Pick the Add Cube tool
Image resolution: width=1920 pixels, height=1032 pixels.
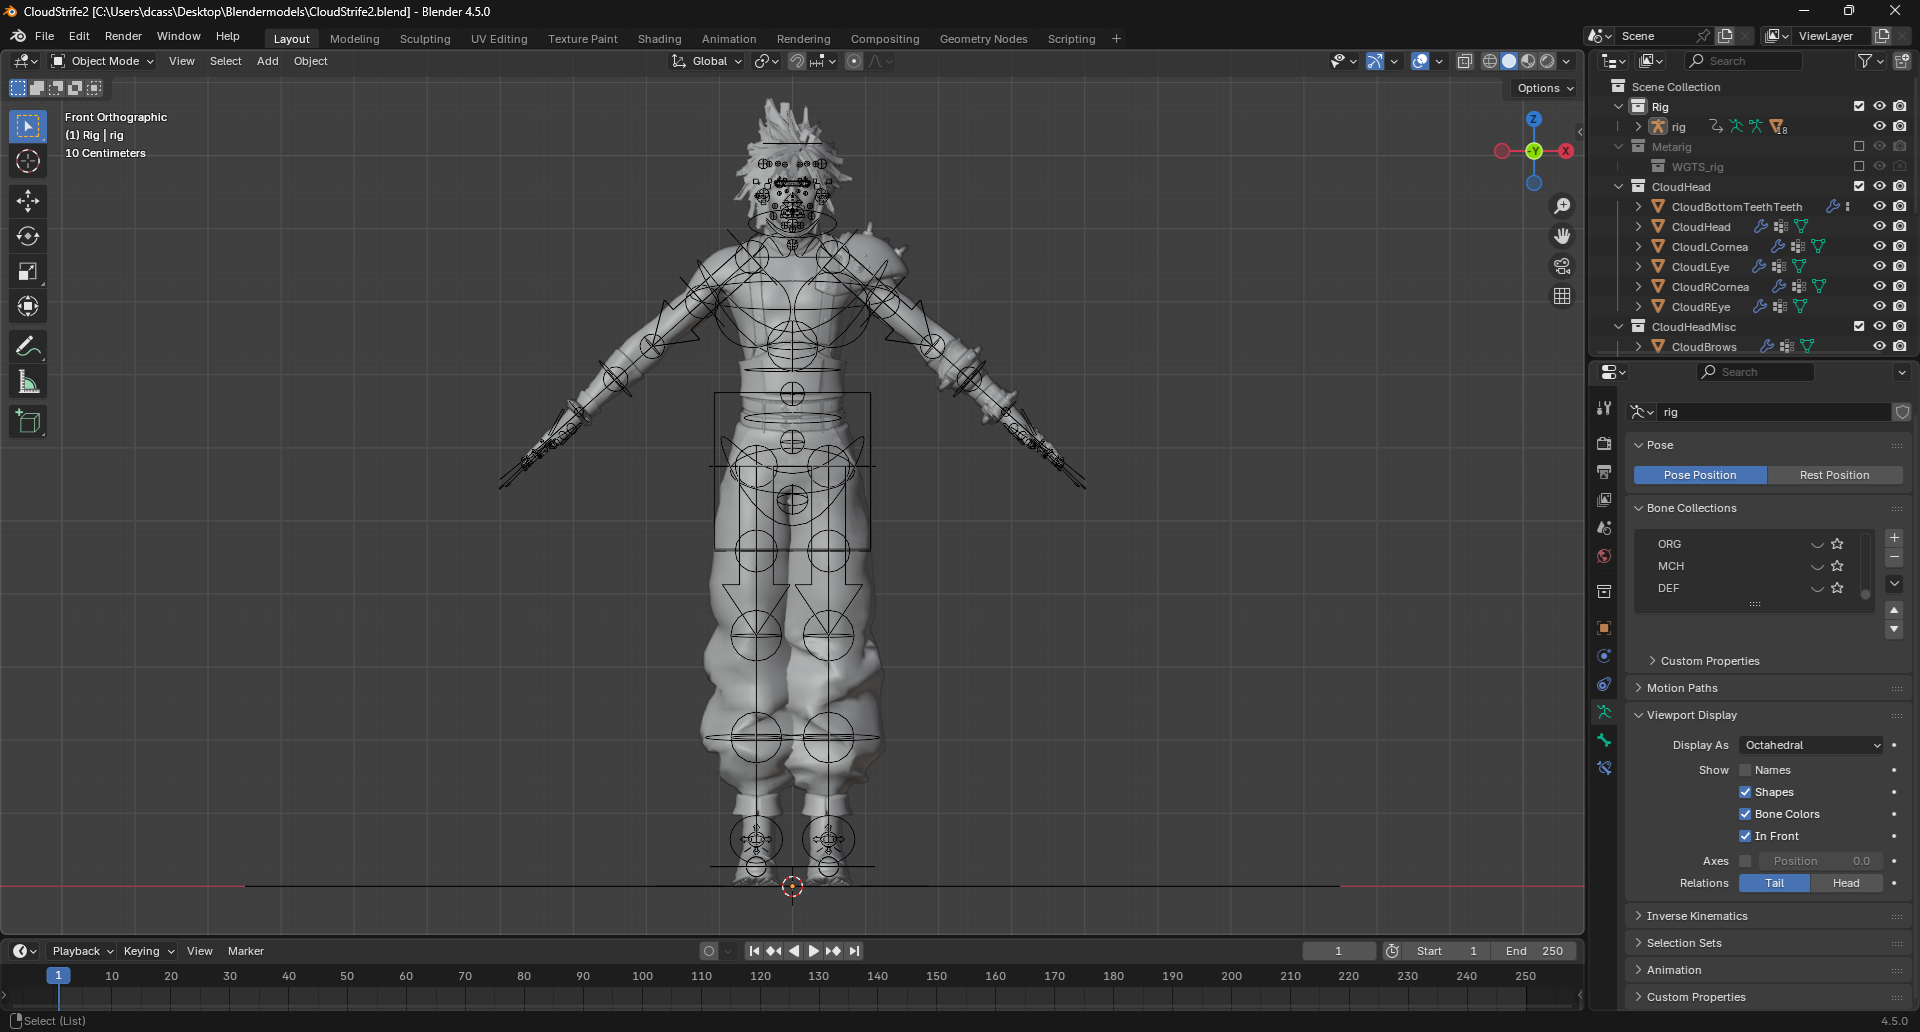click(x=28, y=422)
